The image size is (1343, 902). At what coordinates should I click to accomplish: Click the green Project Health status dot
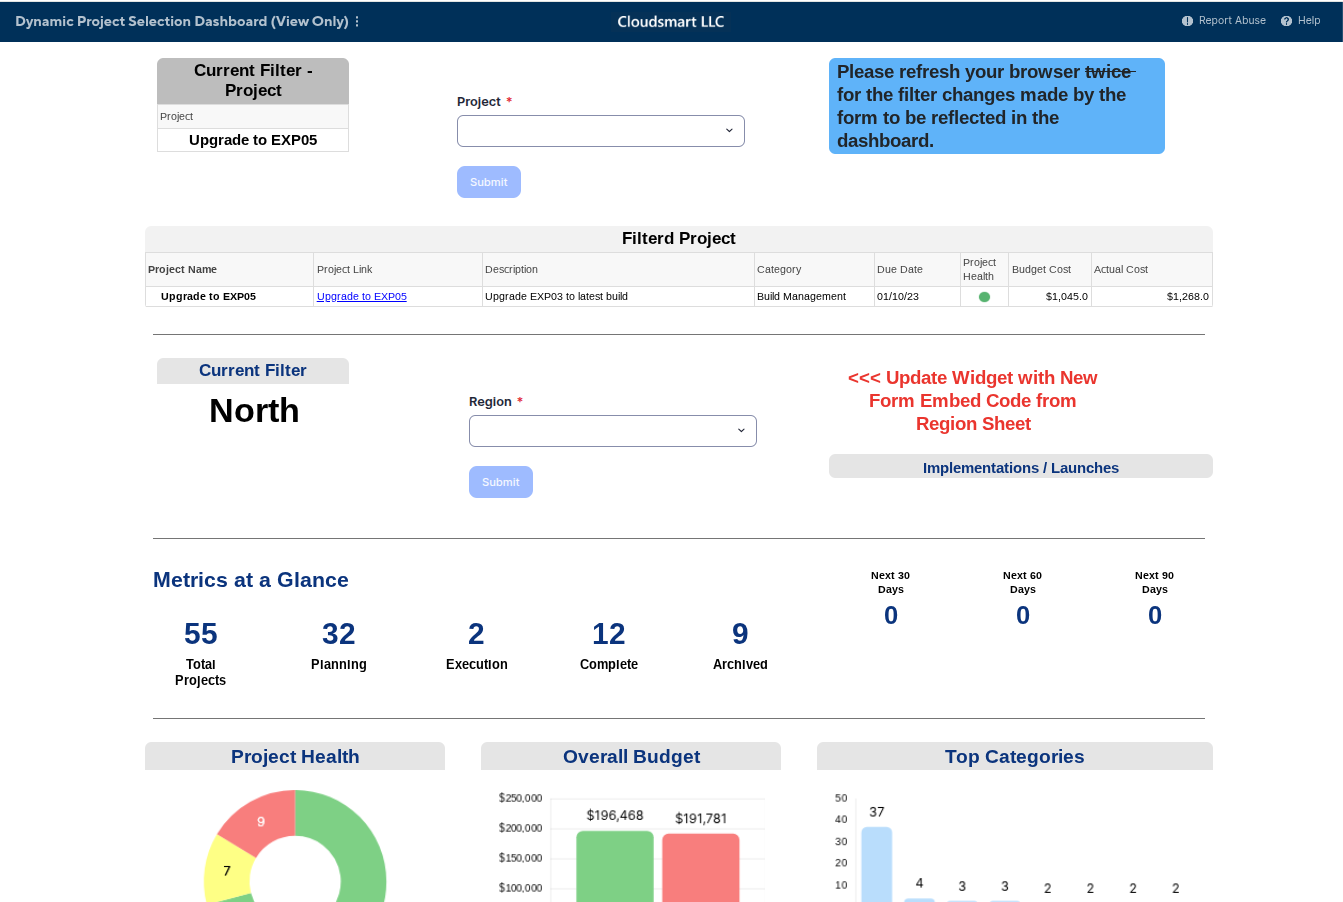point(984,297)
